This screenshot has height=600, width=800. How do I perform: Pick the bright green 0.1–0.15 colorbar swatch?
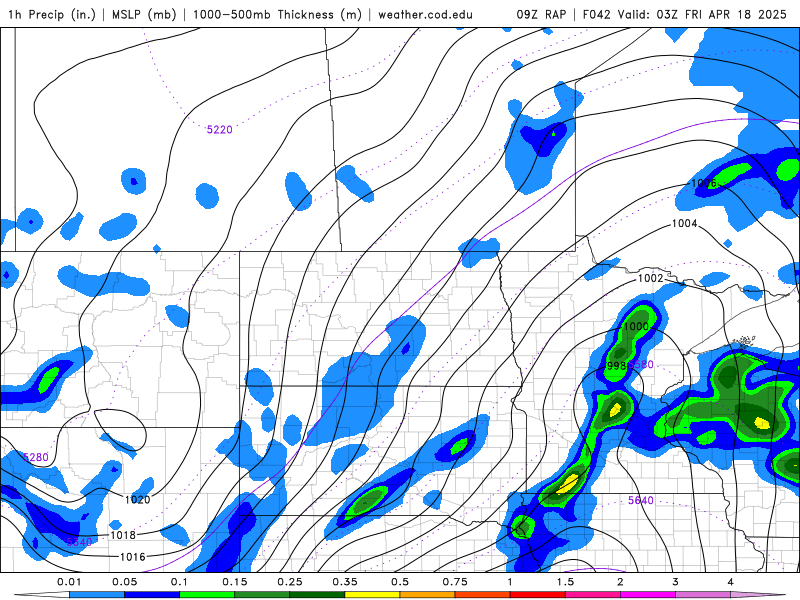point(207,595)
